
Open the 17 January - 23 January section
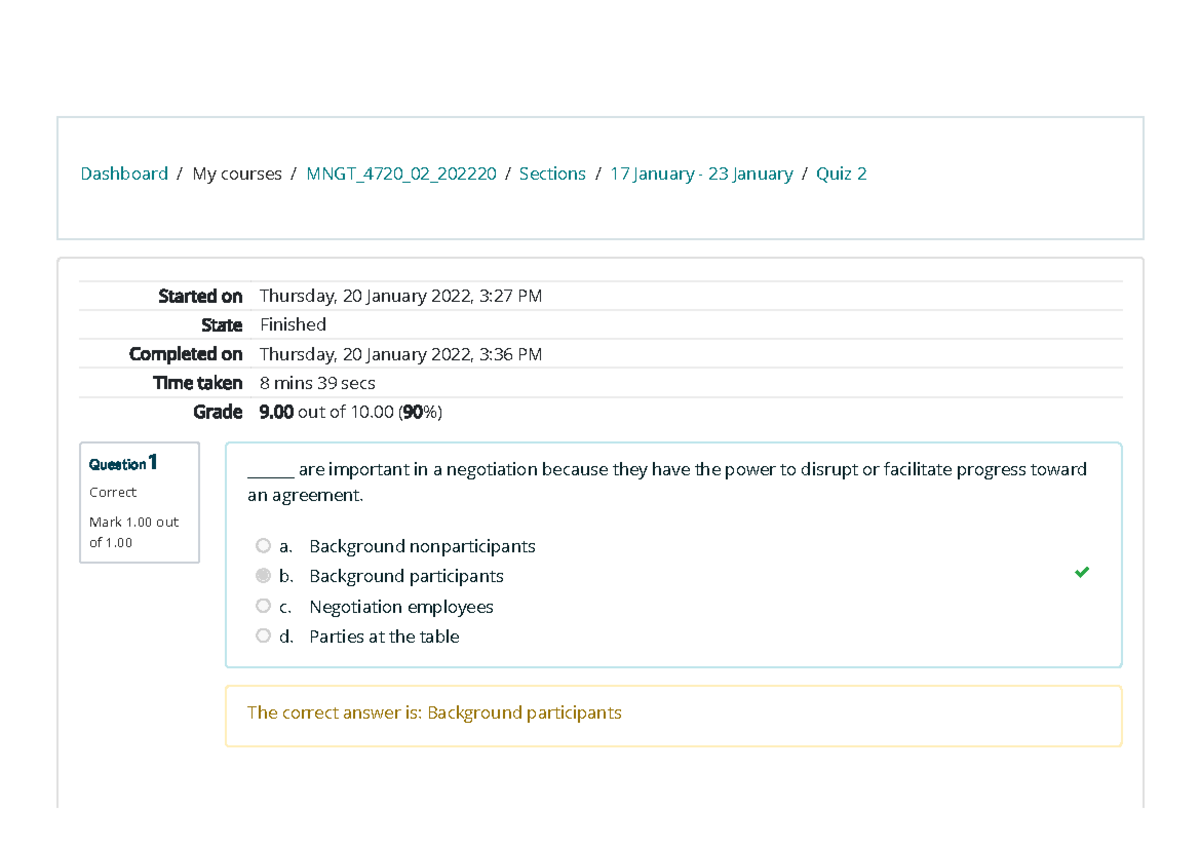click(x=701, y=173)
